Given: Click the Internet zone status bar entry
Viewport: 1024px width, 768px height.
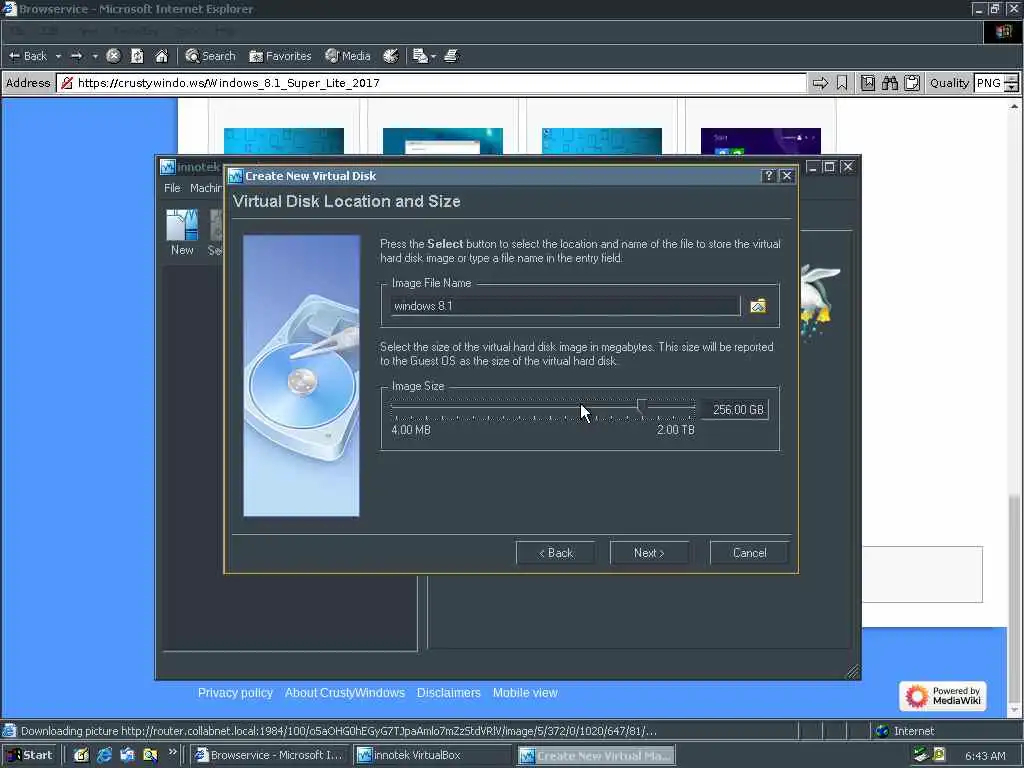Looking at the screenshot, I should point(905,731).
